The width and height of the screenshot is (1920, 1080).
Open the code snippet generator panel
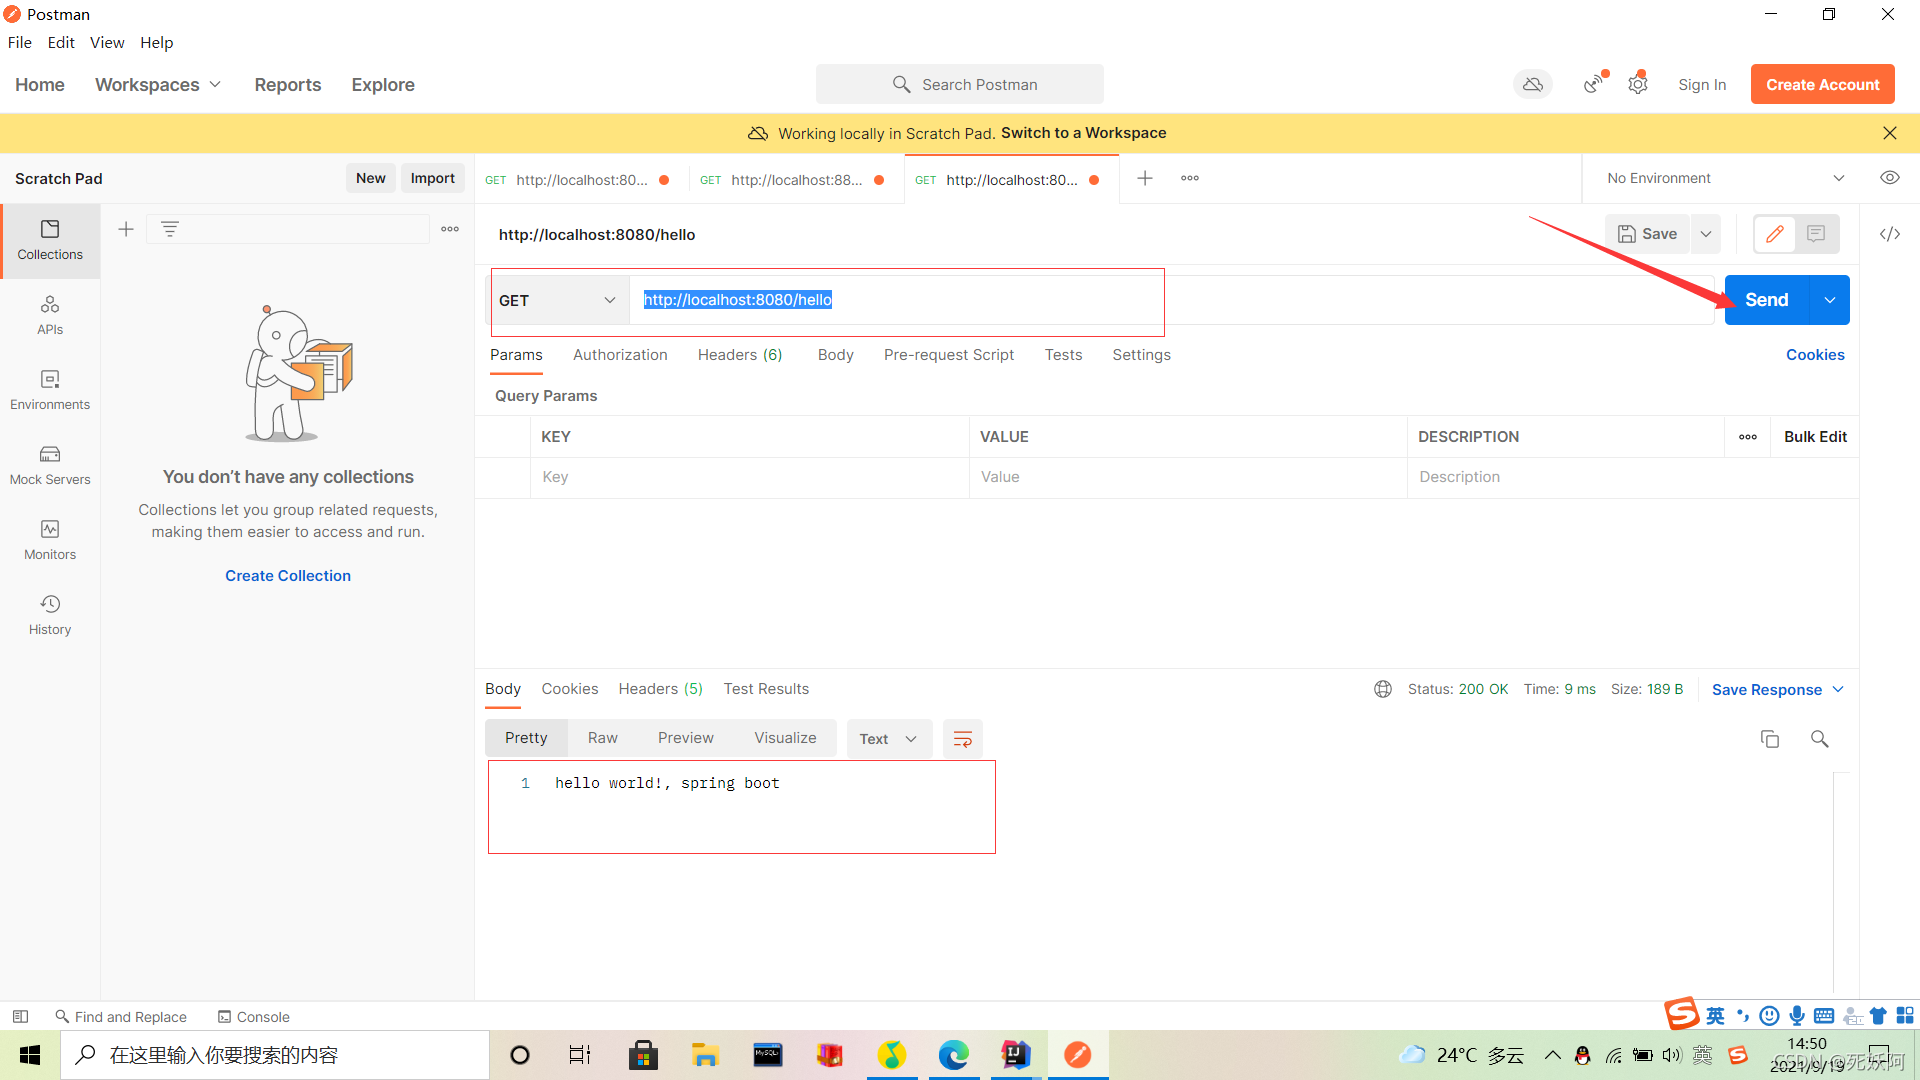[1890, 233]
